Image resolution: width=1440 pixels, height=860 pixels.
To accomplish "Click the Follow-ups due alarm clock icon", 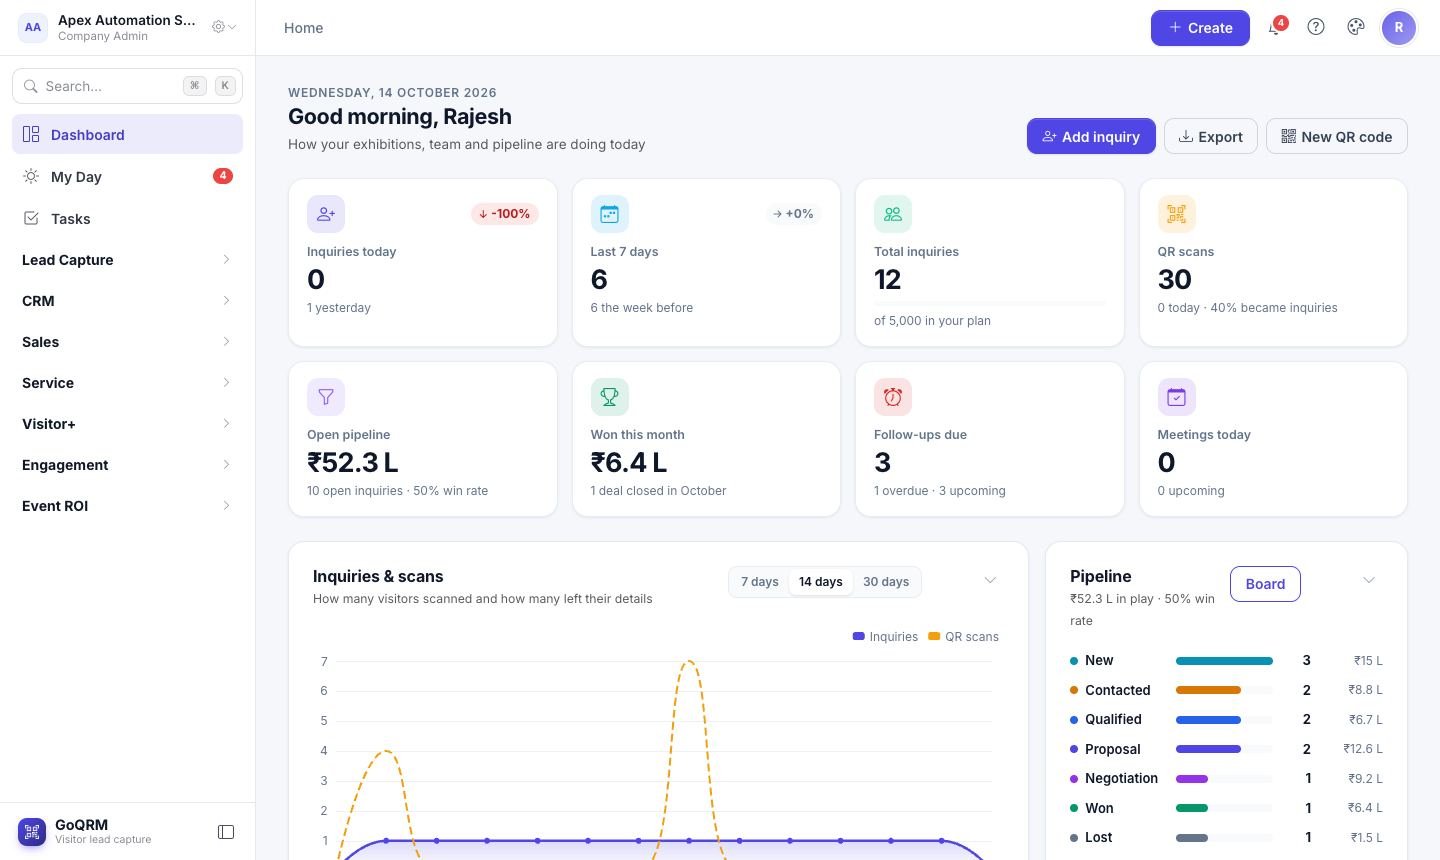I will (x=893, y=397).
